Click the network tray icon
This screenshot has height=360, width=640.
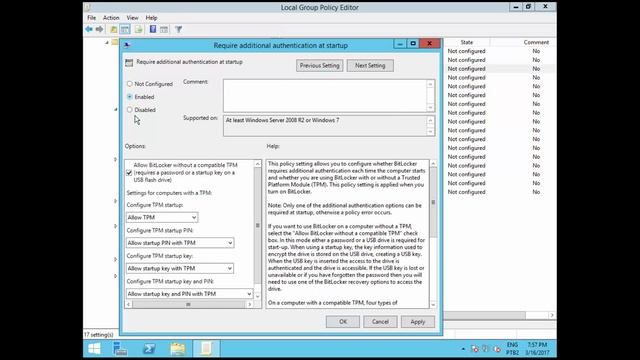click(x=485, y=349)
